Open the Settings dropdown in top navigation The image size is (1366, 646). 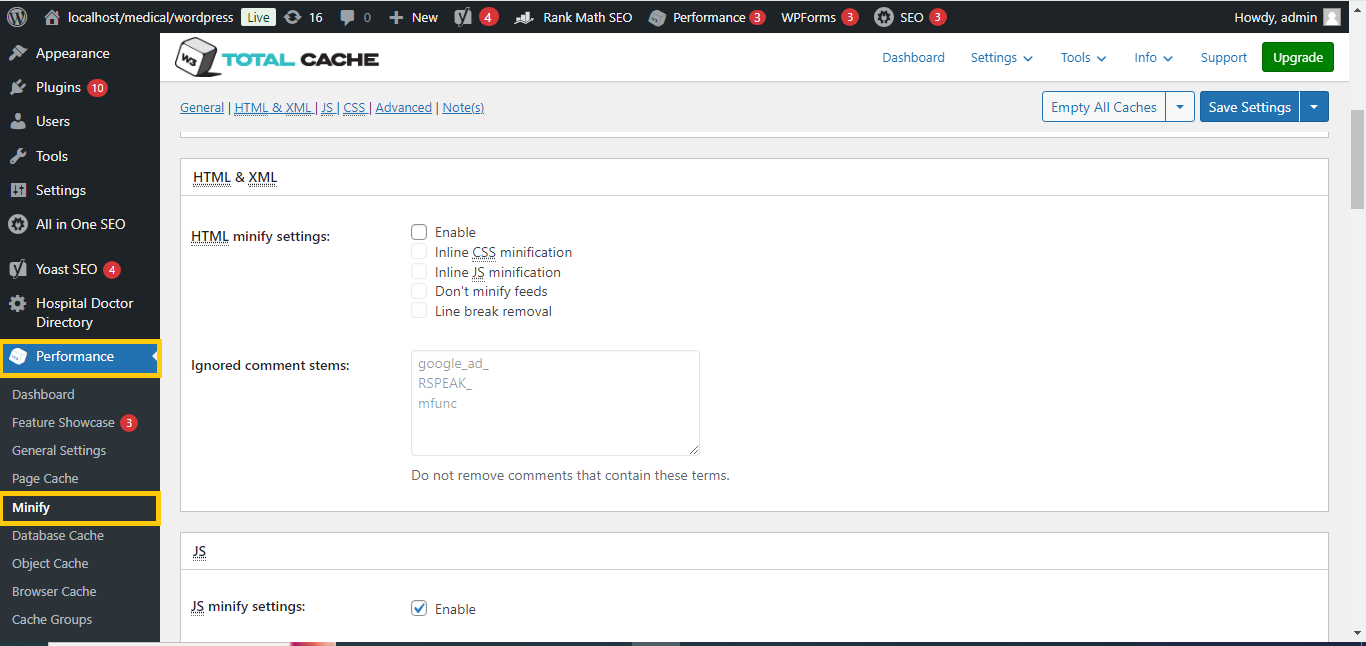click(x=1001, y=58)
